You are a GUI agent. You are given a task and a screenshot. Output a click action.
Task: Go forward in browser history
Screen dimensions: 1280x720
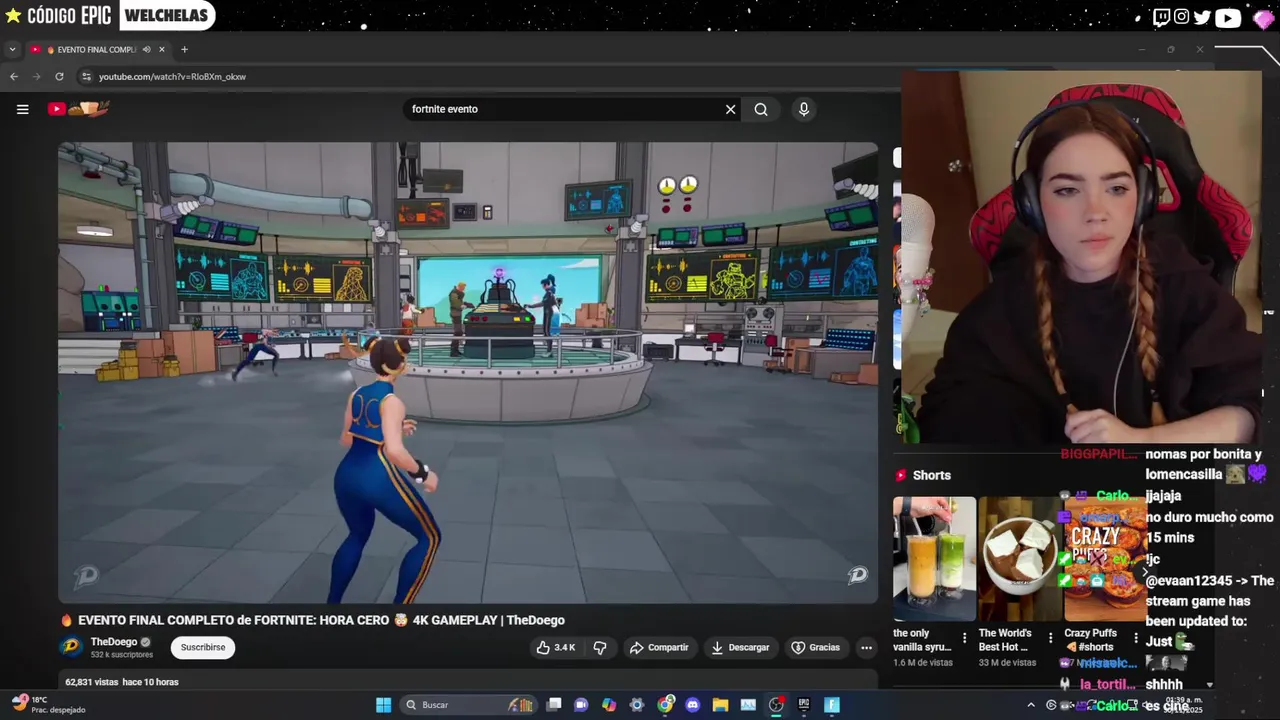[37, 76]
